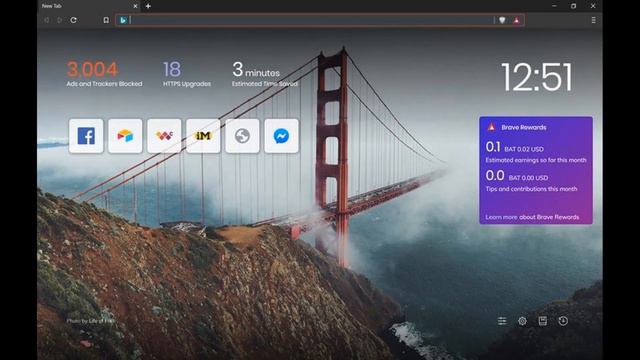The image size is (640, 360).
Task: Select the New Tab tab
Action: point(89,6)
